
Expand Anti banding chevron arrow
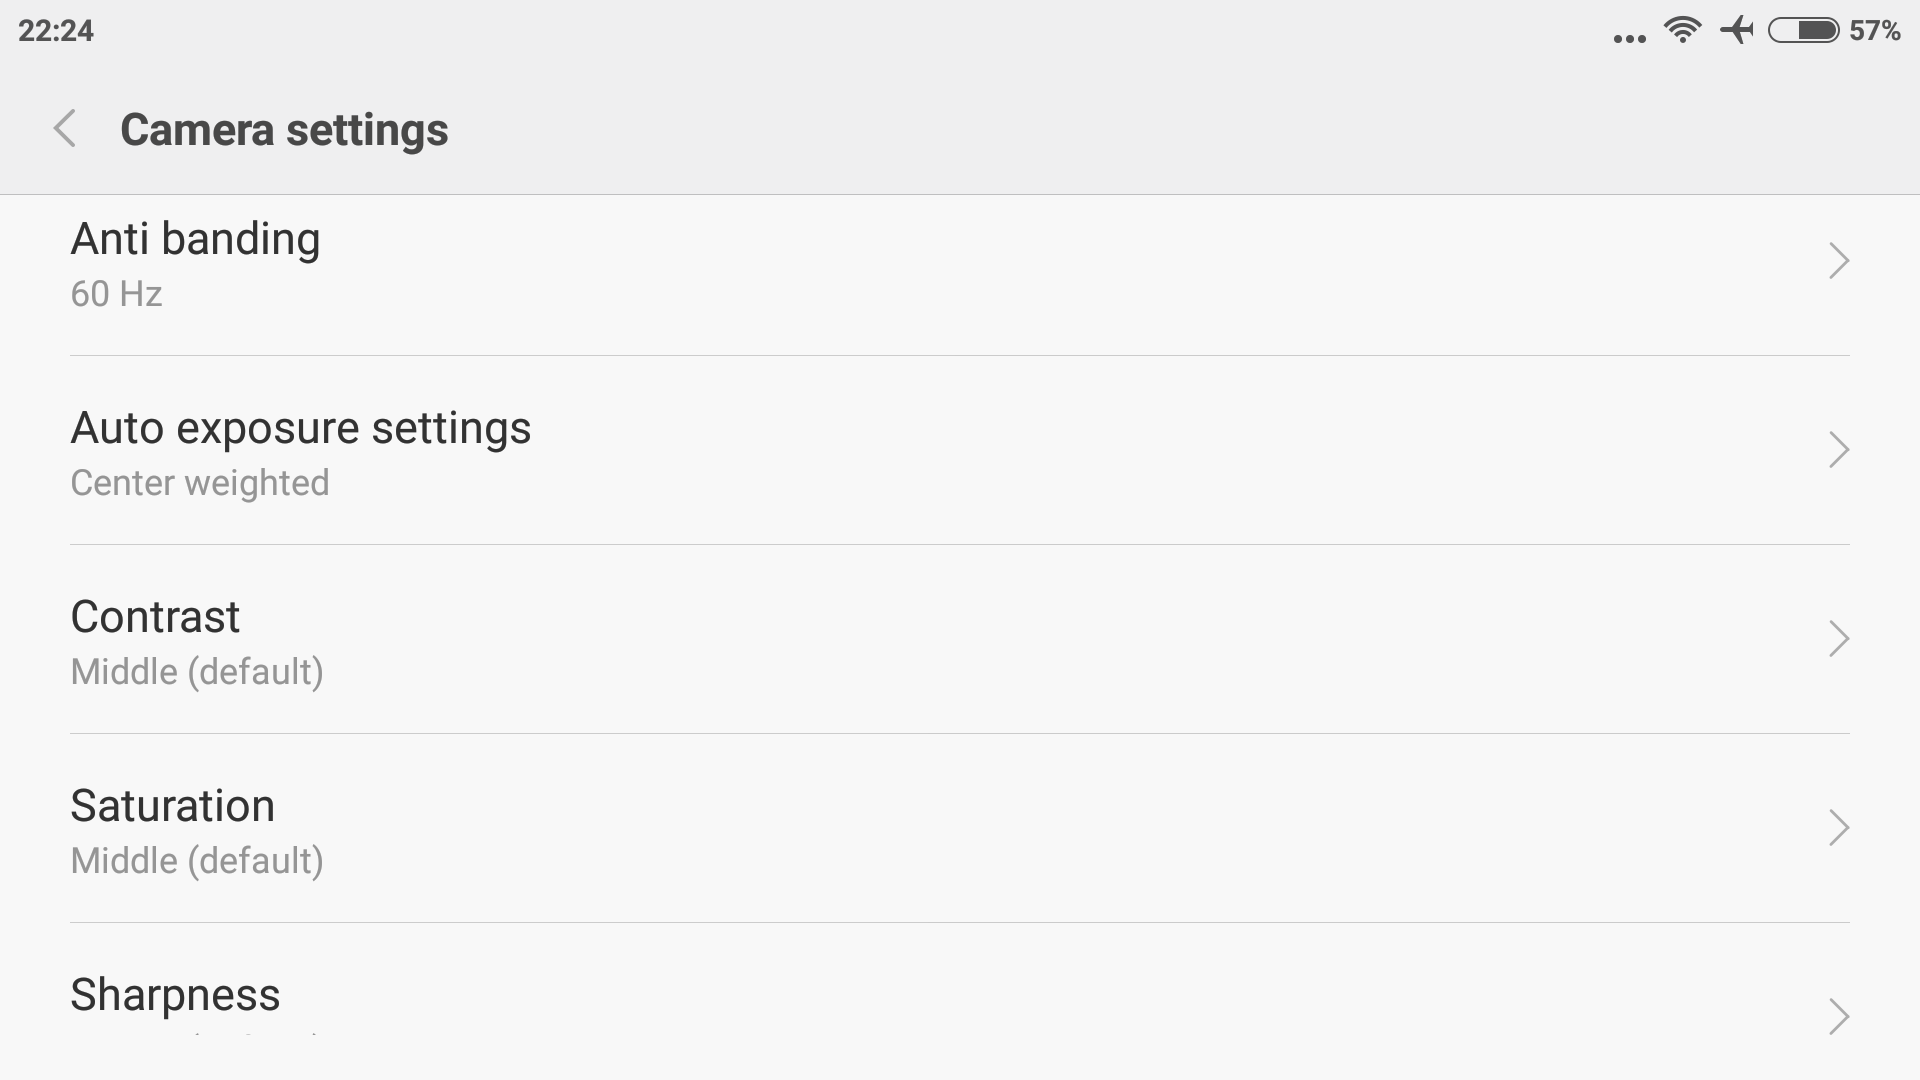tap(1838, 261)
